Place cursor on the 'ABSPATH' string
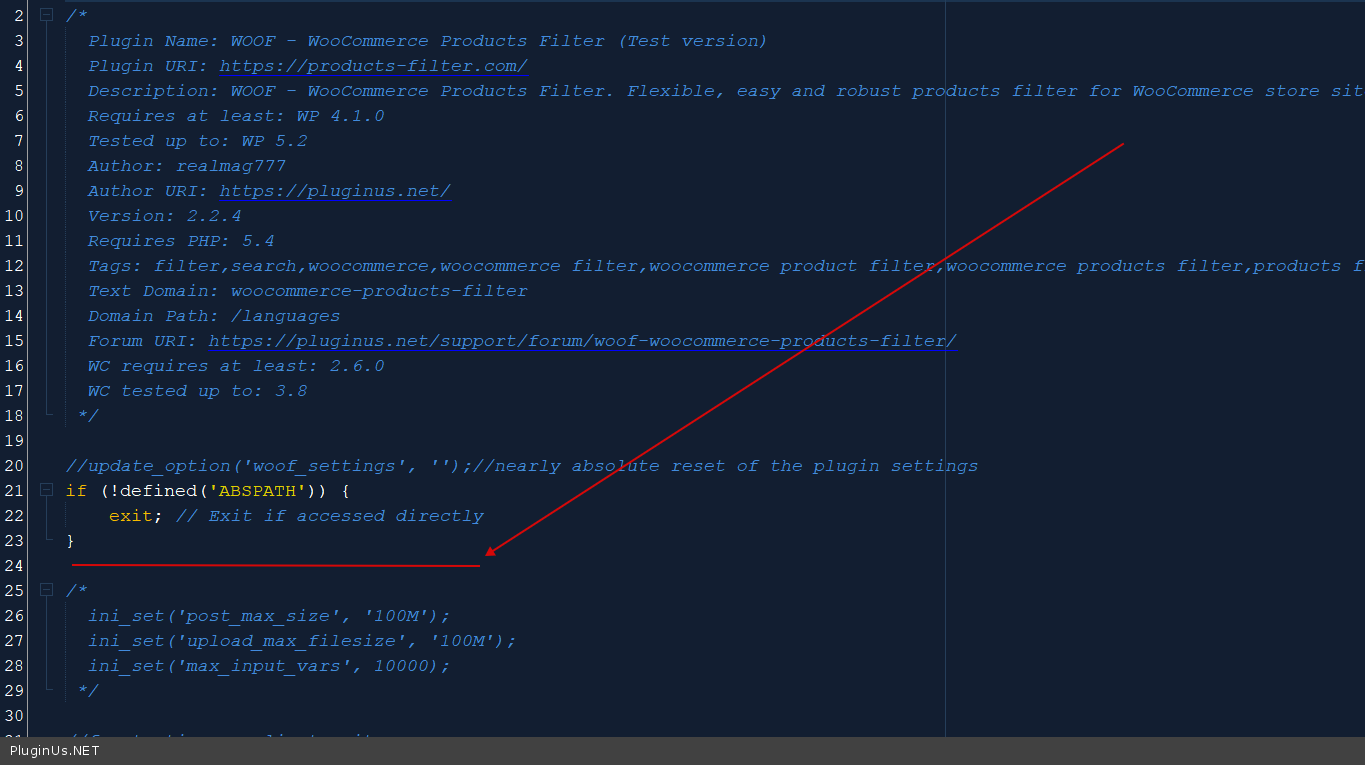The image size is (1365, 765). [x=264, y=491]
